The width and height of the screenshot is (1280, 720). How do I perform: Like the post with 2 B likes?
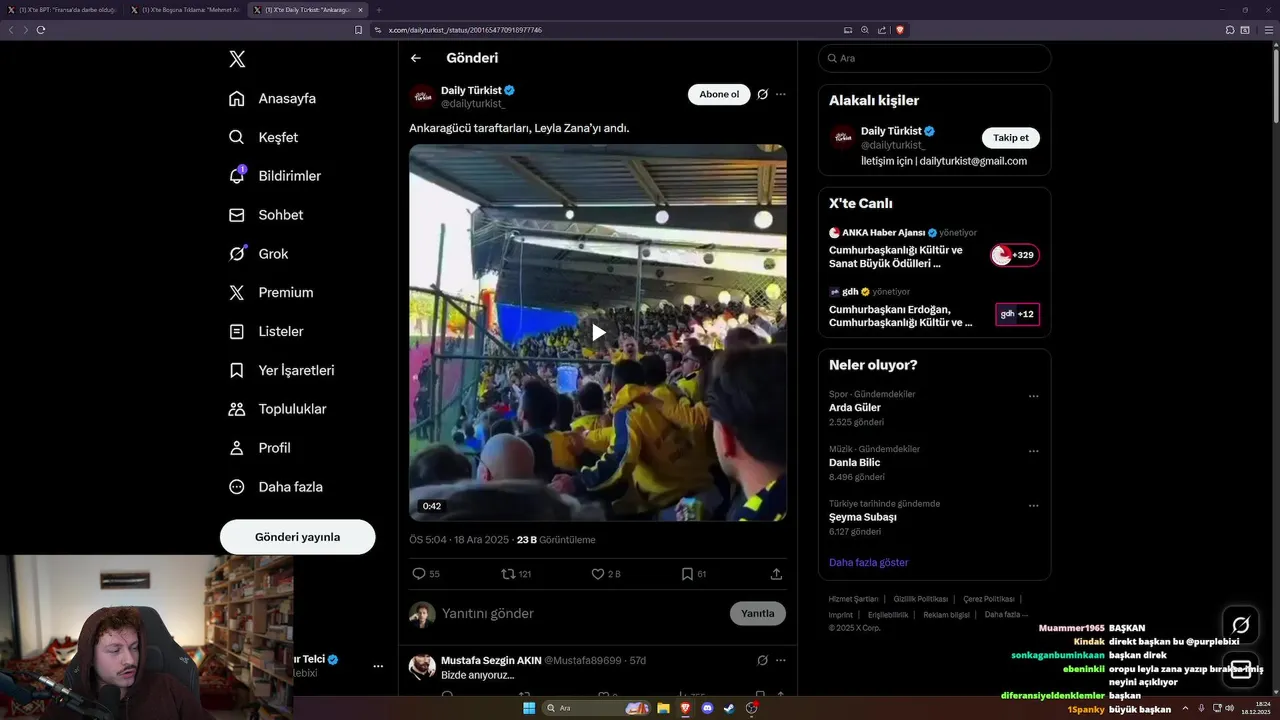(606, 574)
